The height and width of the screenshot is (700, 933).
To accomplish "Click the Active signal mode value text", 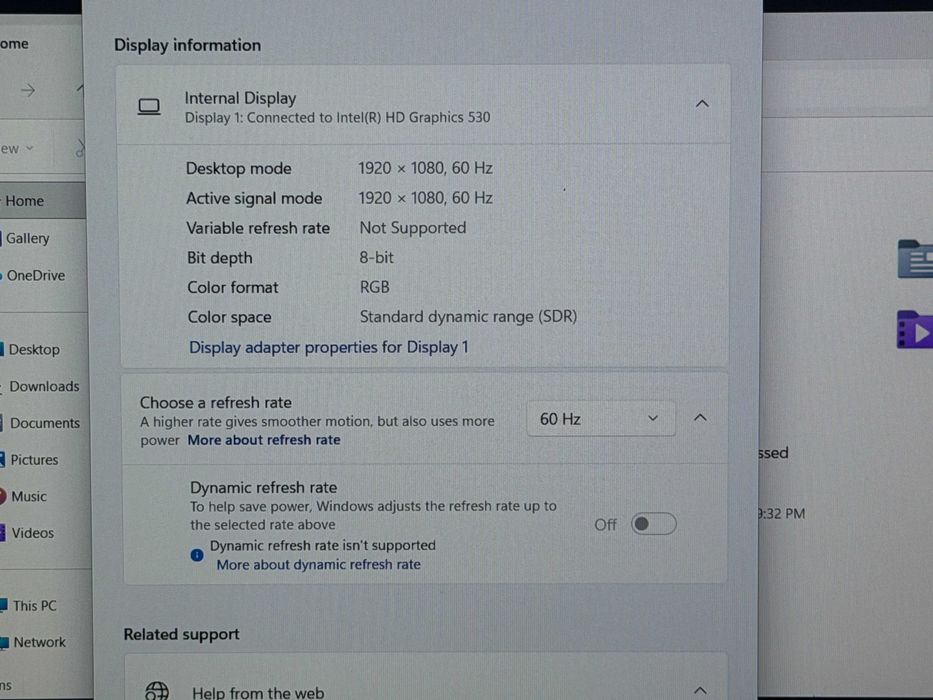I will coord(425,198).
